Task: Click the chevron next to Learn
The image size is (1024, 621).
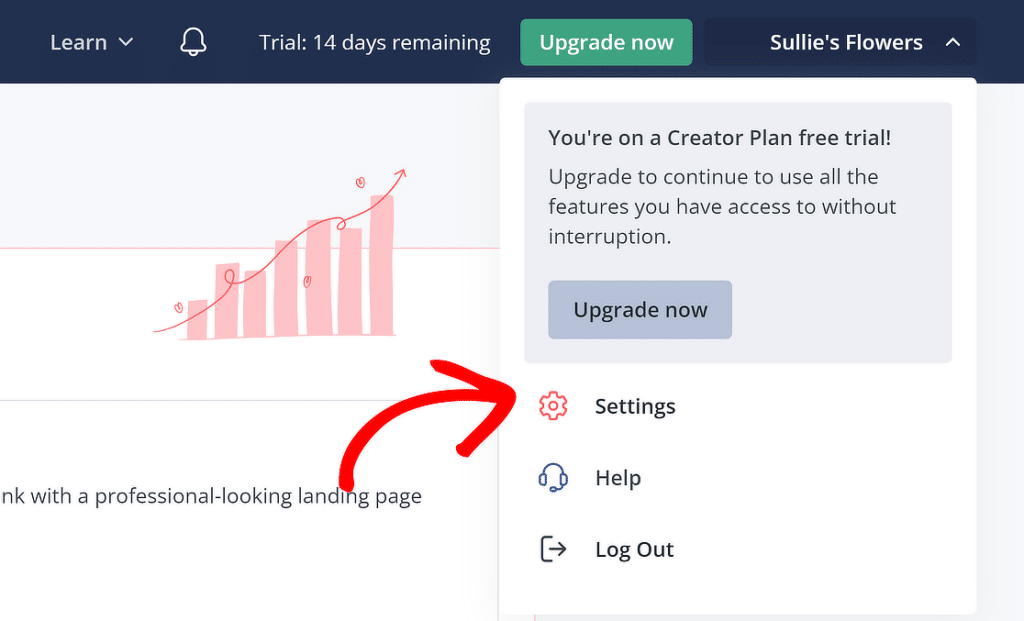Action: point(126,43)
